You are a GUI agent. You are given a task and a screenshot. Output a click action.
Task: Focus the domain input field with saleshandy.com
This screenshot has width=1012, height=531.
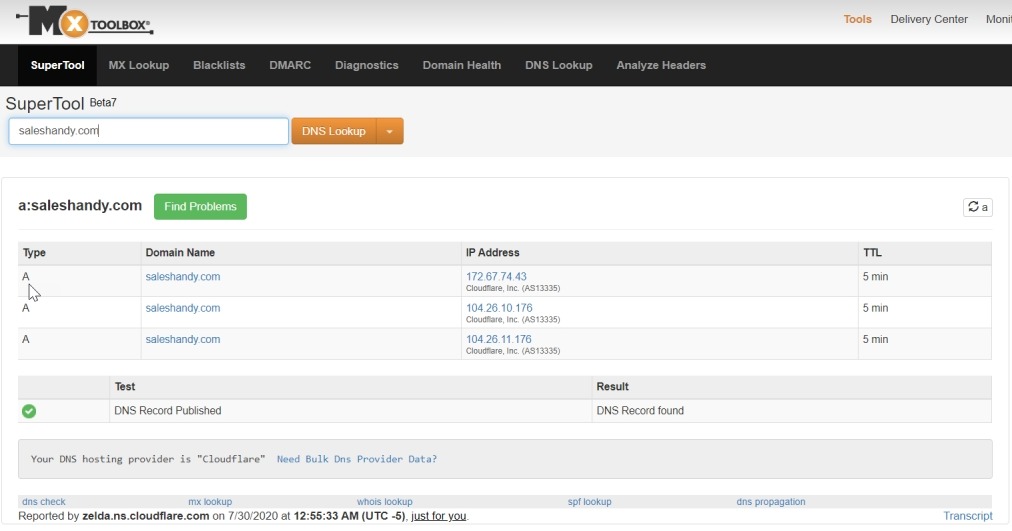(148, 131)
